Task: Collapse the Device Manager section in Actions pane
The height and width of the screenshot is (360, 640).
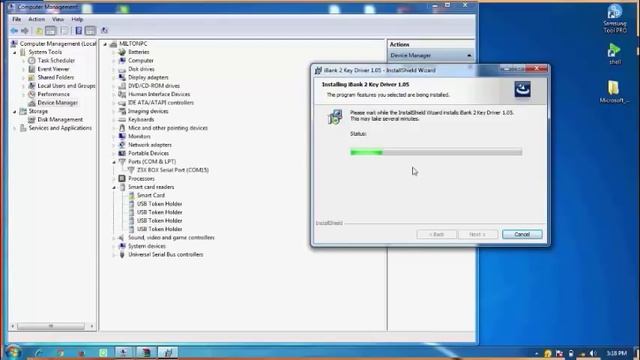Action: click(x=469, y=56)
